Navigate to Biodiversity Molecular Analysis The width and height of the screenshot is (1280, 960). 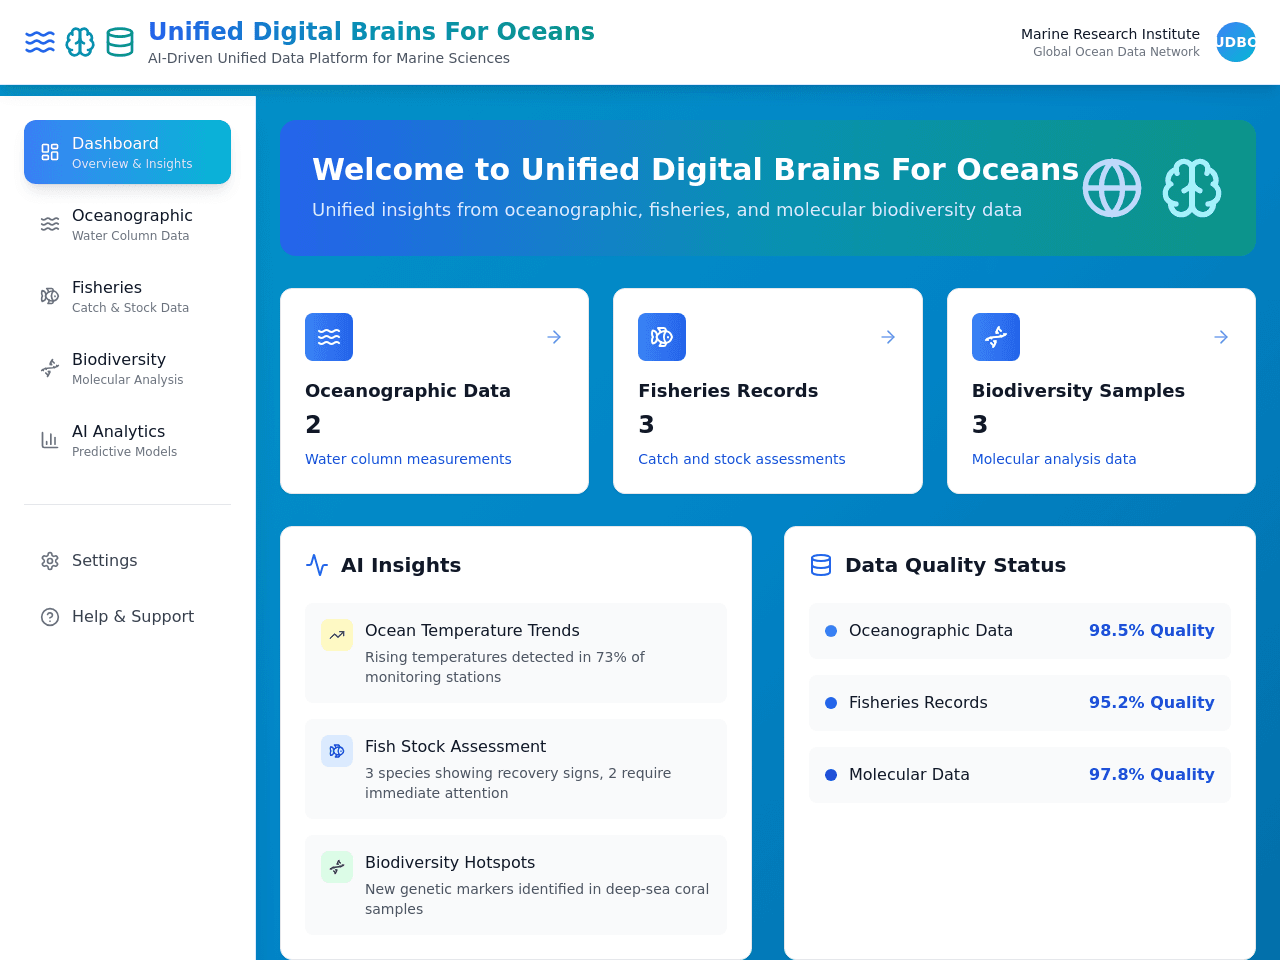pos(127,368)
